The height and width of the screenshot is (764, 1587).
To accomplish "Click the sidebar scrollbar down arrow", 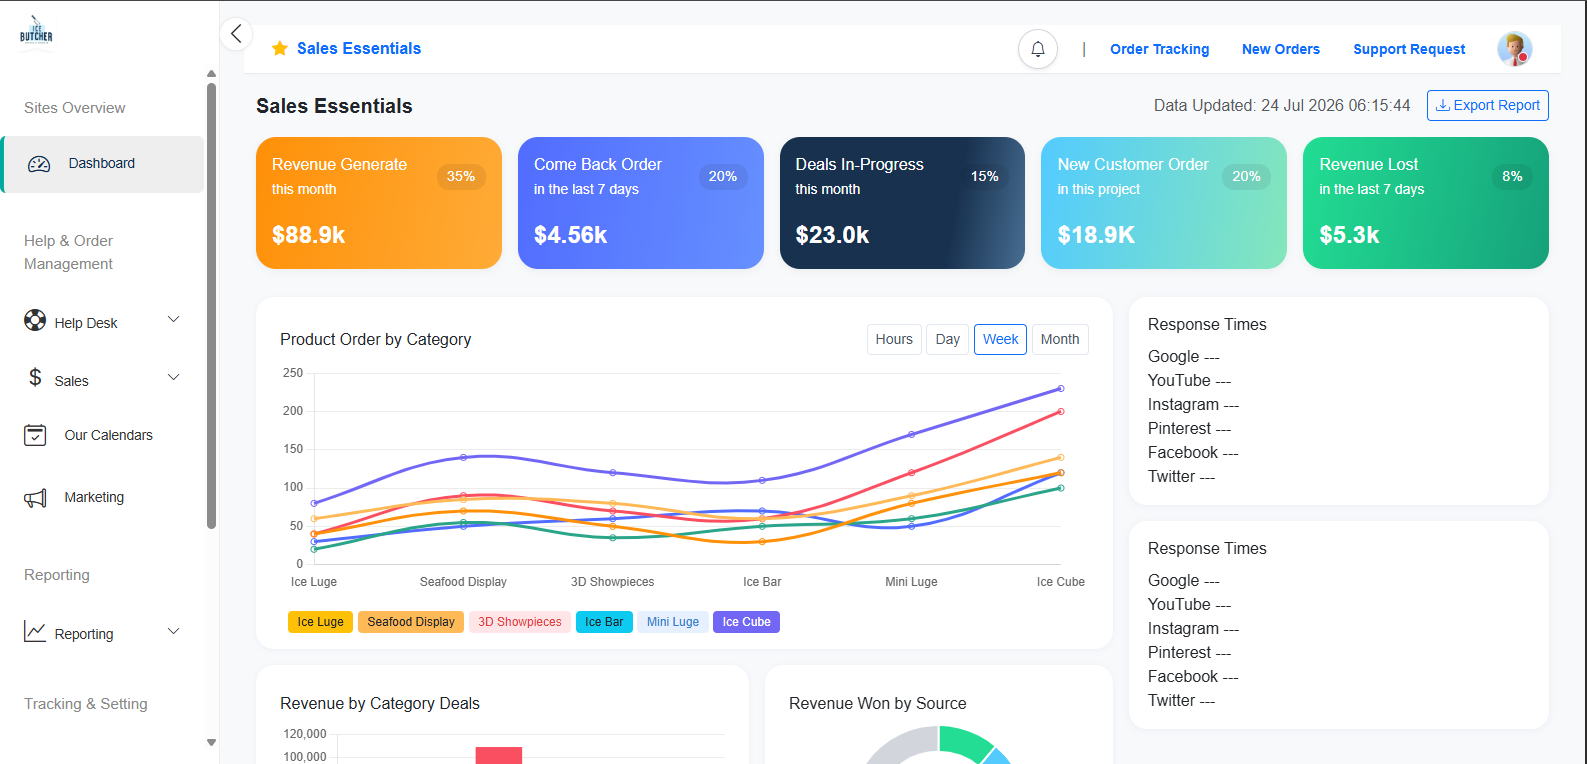I will click(211, 743).
